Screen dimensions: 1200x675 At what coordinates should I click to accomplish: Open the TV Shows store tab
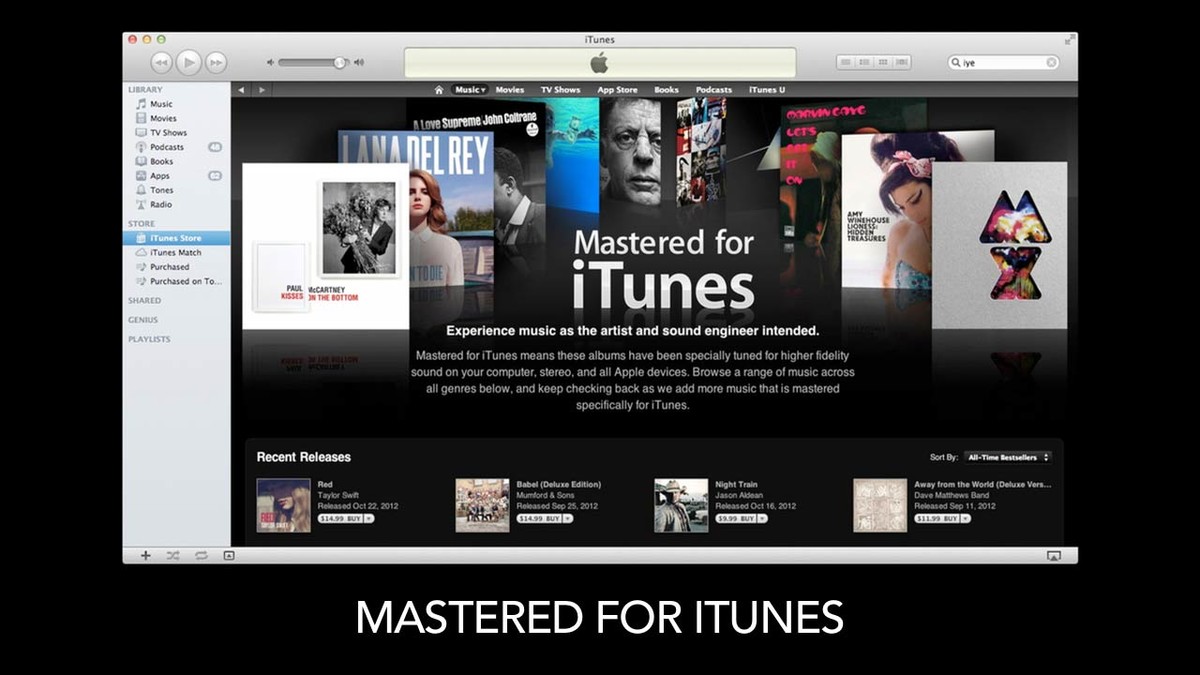click(x=560, y=89)
